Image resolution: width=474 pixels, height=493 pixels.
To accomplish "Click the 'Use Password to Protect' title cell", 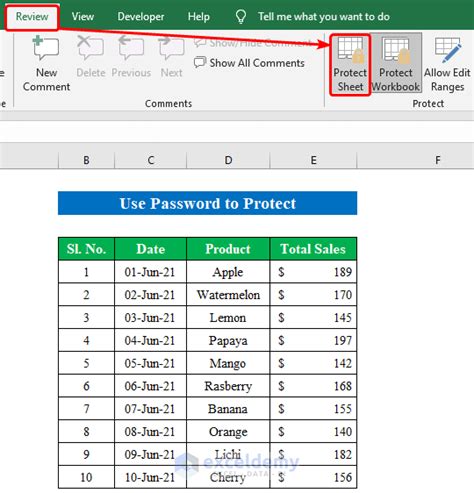I will (207, 203).
